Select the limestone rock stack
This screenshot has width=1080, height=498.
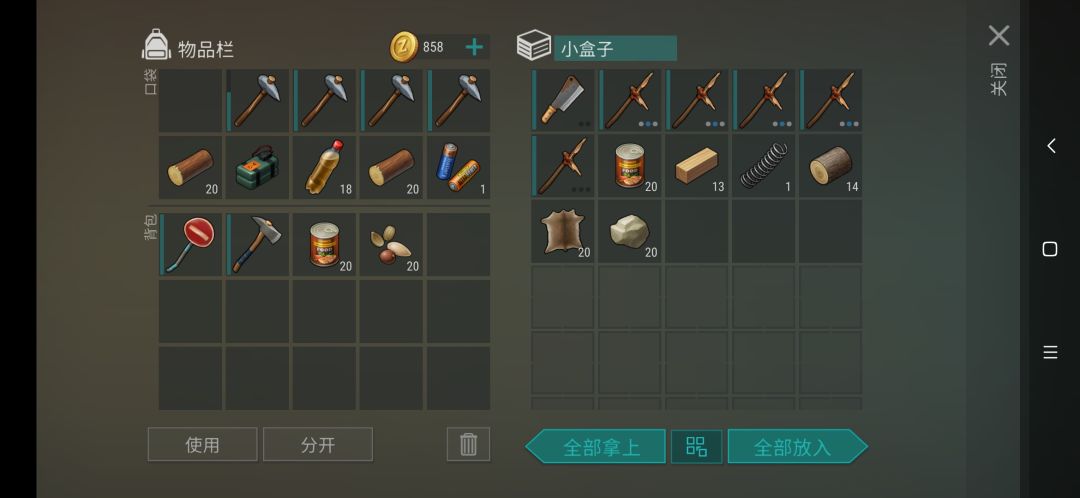630,232
